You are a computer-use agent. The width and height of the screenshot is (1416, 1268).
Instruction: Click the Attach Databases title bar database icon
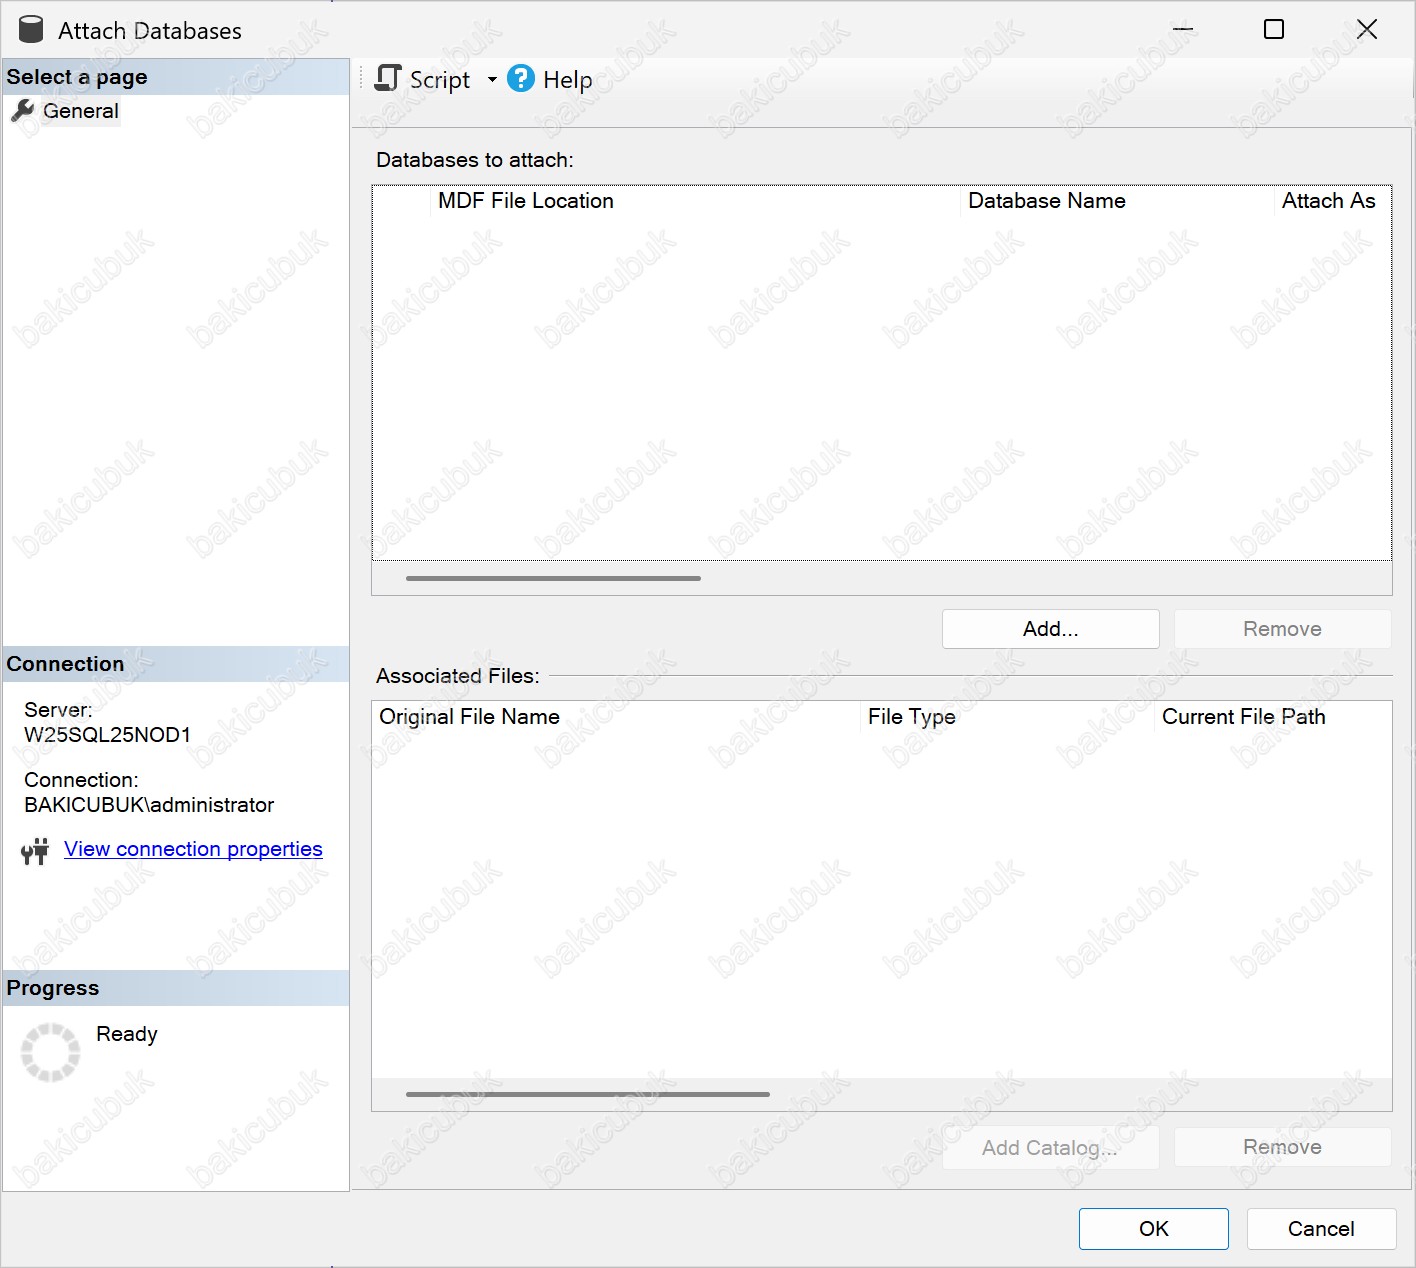[x=31, y=30]
